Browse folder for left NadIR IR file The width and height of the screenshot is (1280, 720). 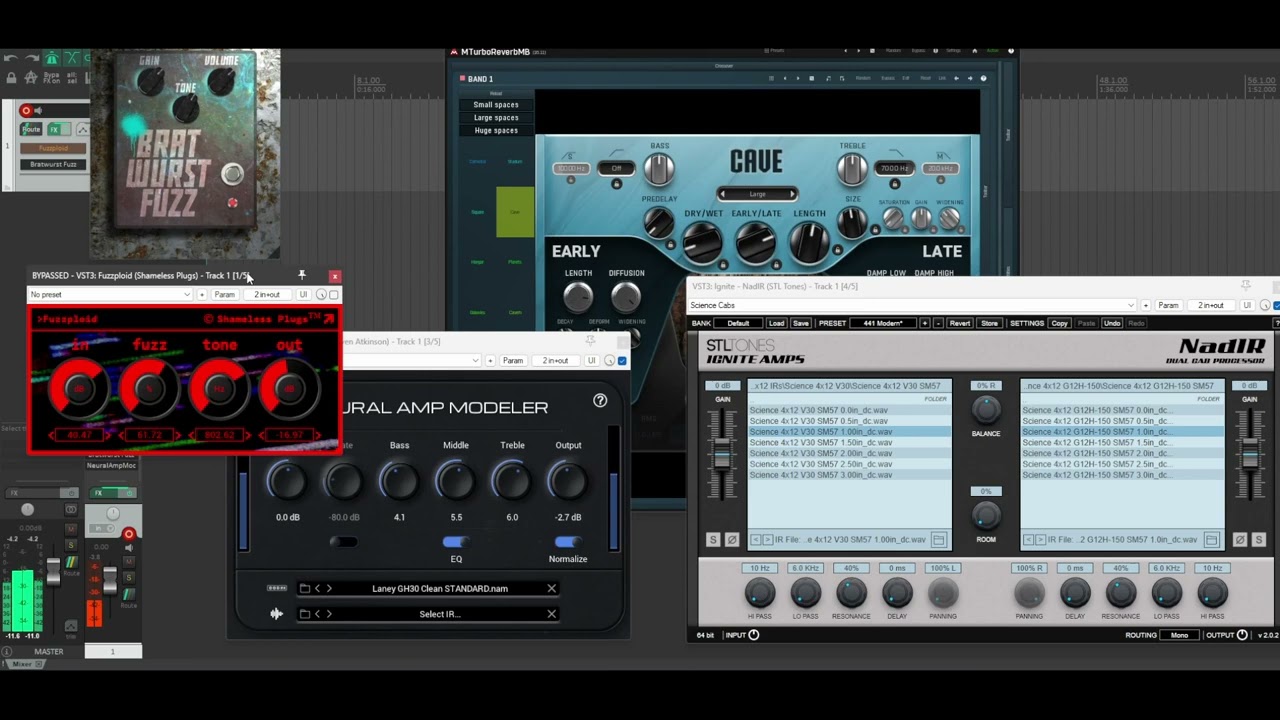(938, 540)
